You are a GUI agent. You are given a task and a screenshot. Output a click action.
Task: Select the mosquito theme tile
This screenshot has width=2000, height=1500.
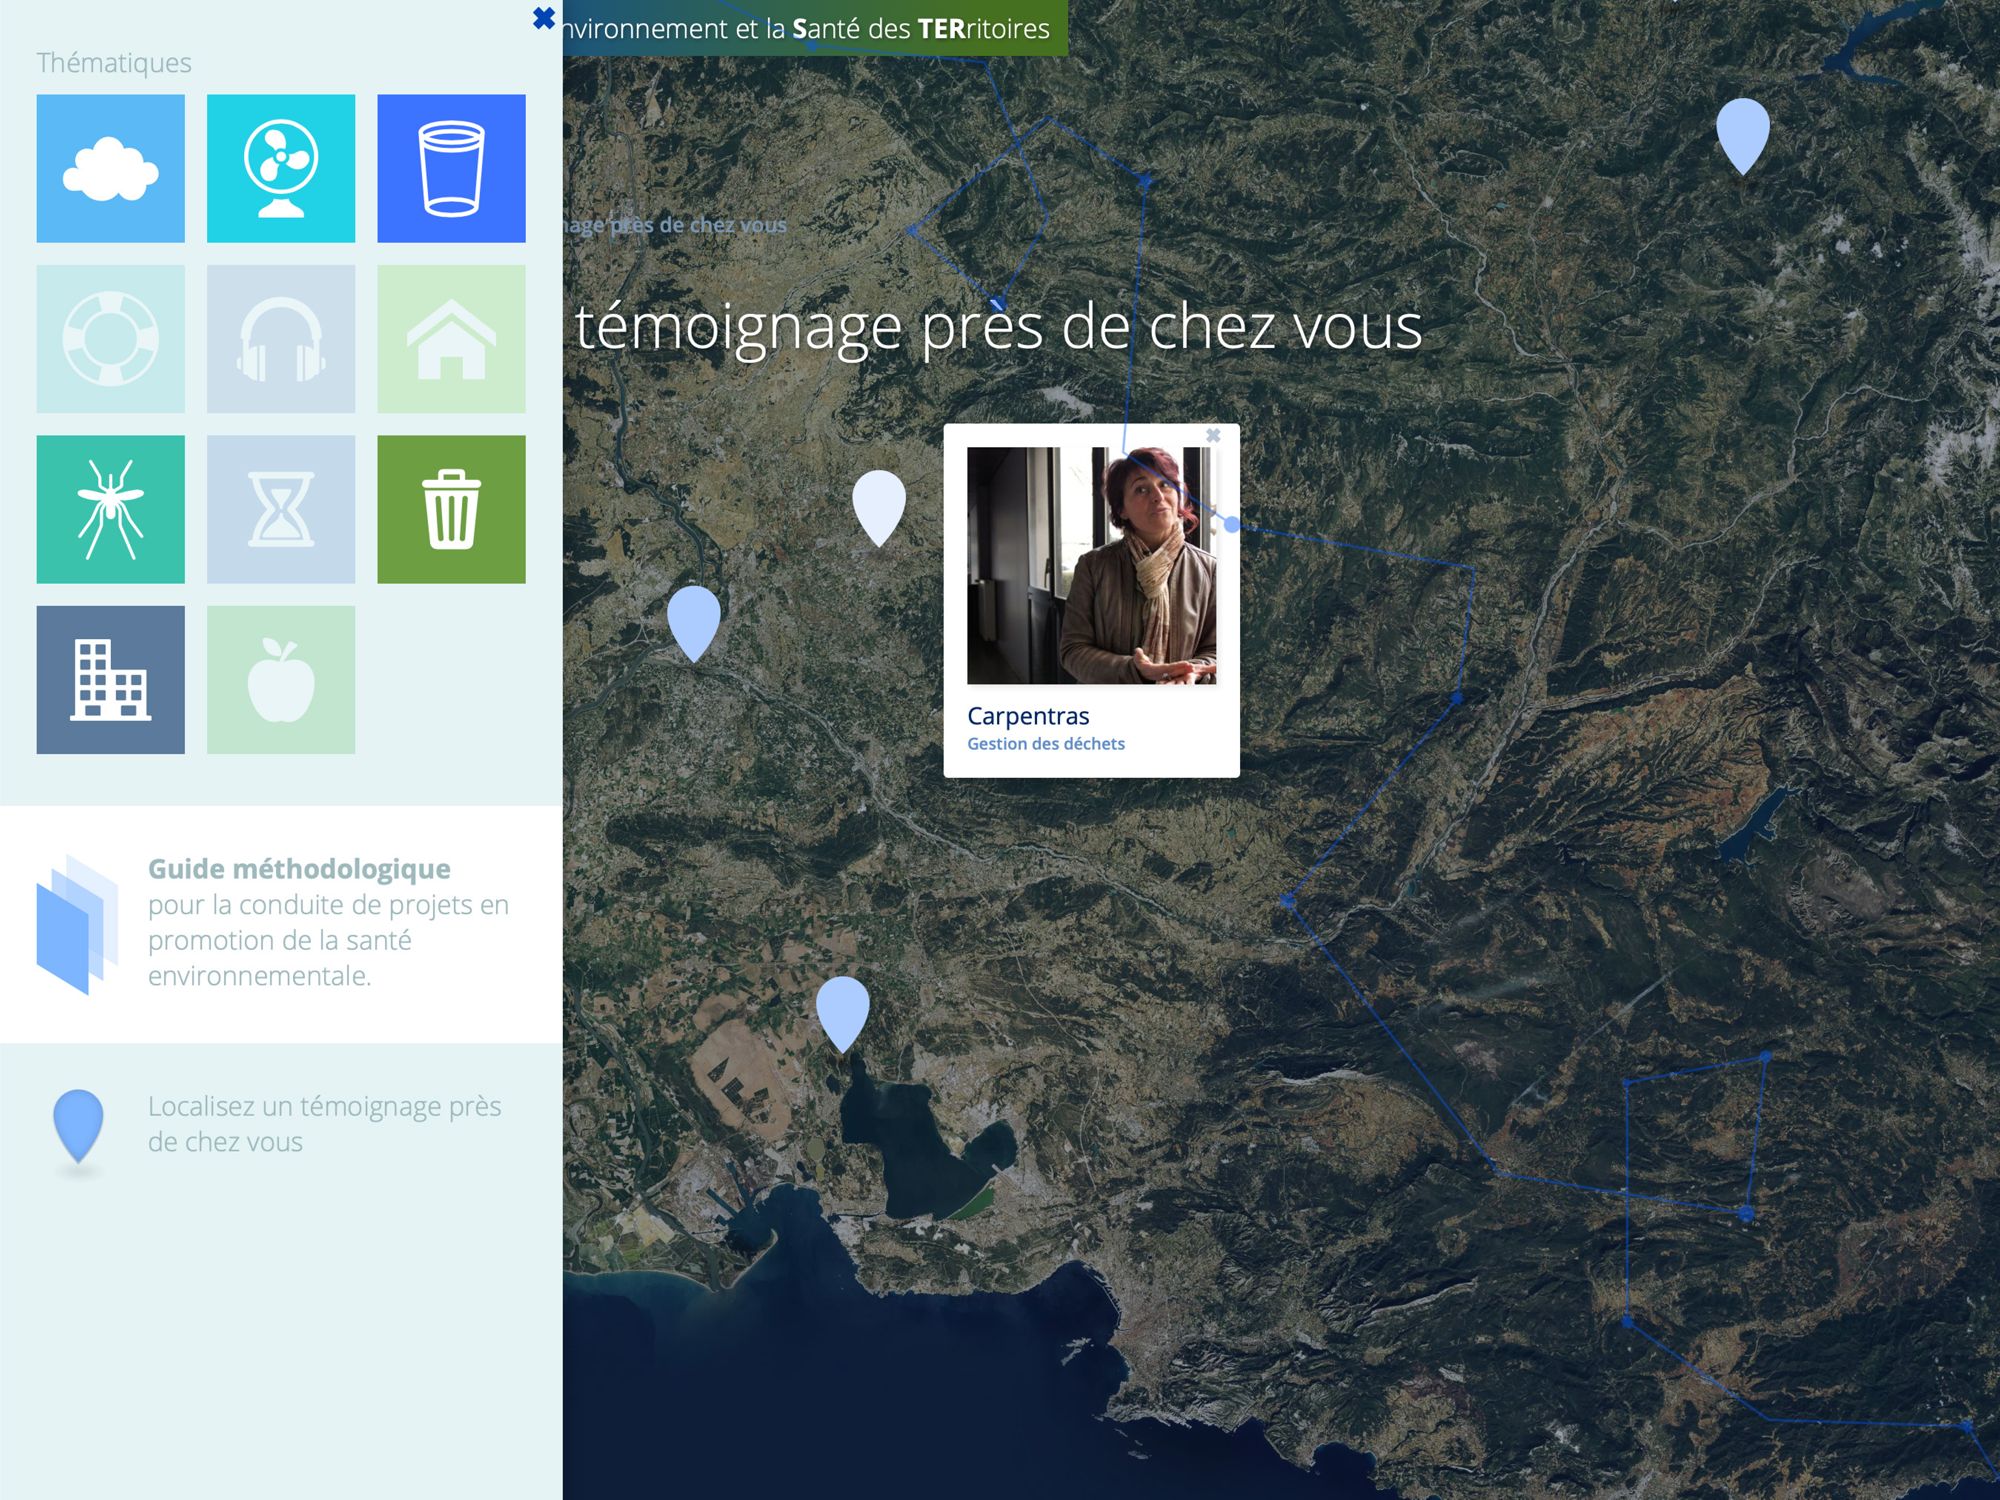pos(110,509)
